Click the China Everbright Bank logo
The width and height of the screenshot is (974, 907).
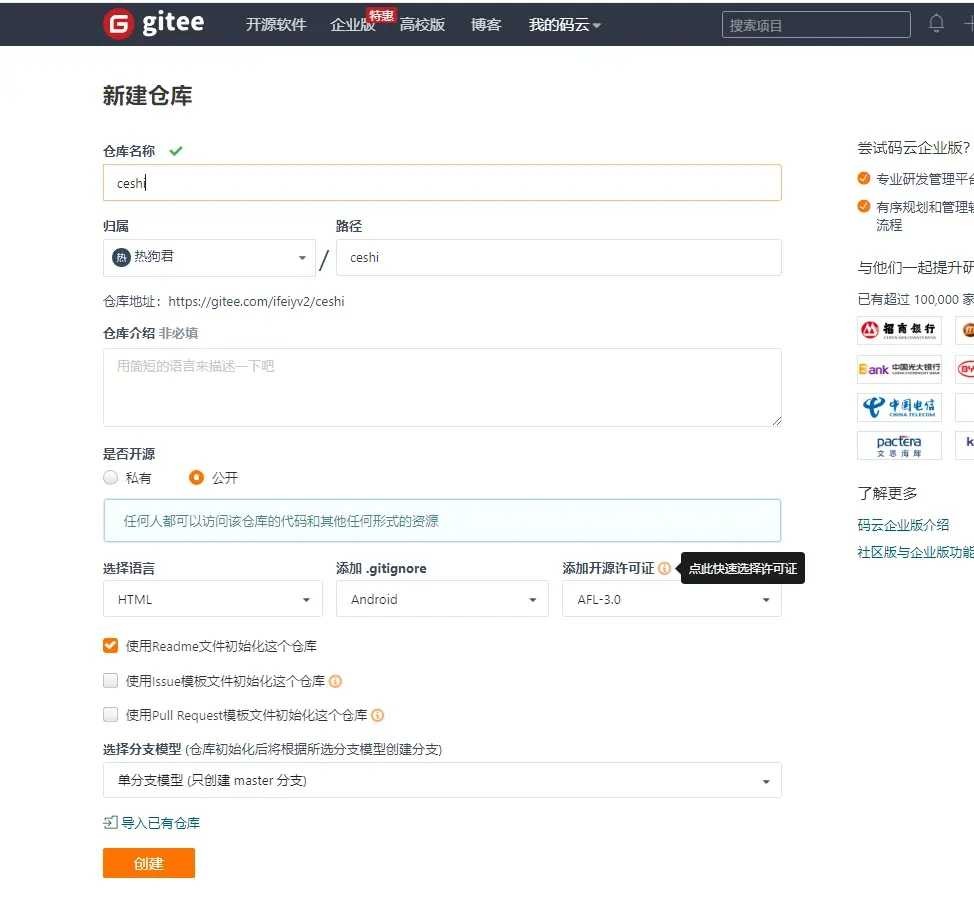tap(899, 370)
